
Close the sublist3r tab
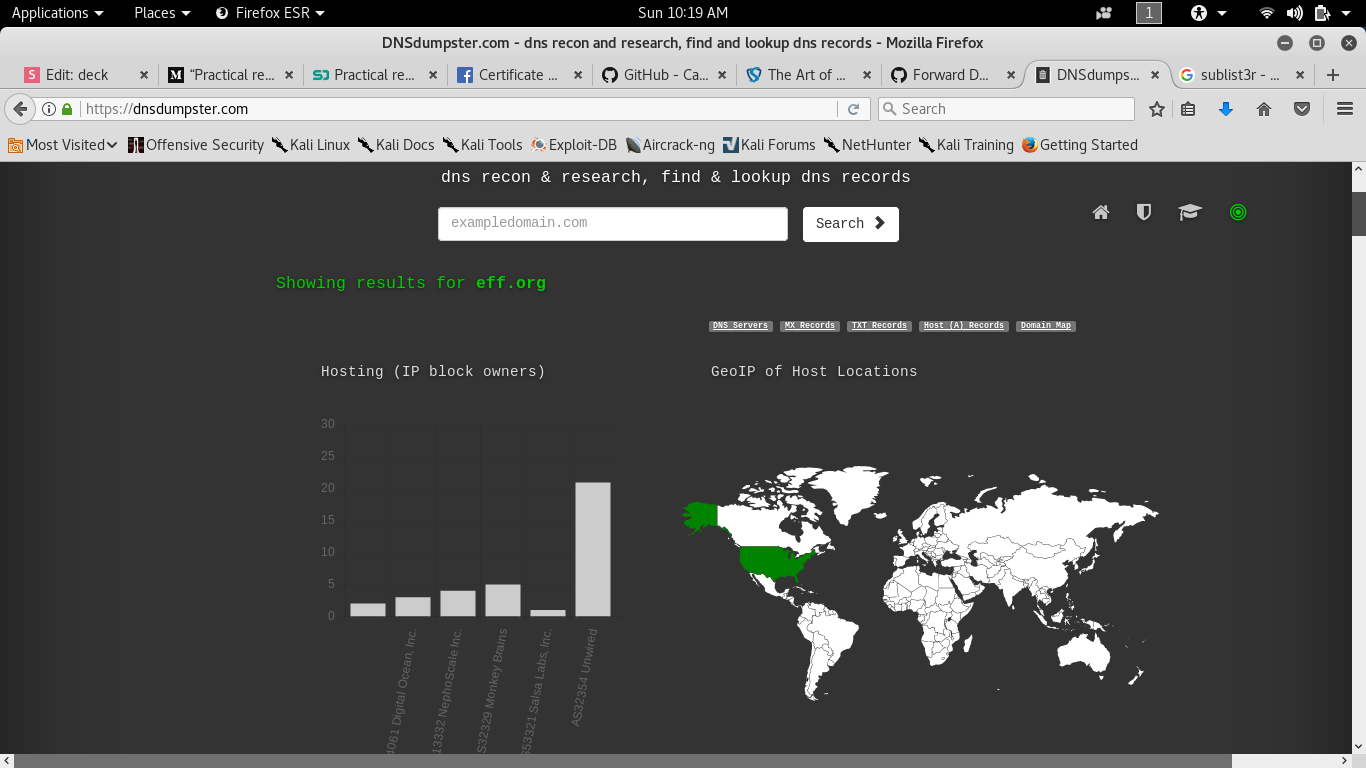pyautogui.click(x=1300, y=75)
